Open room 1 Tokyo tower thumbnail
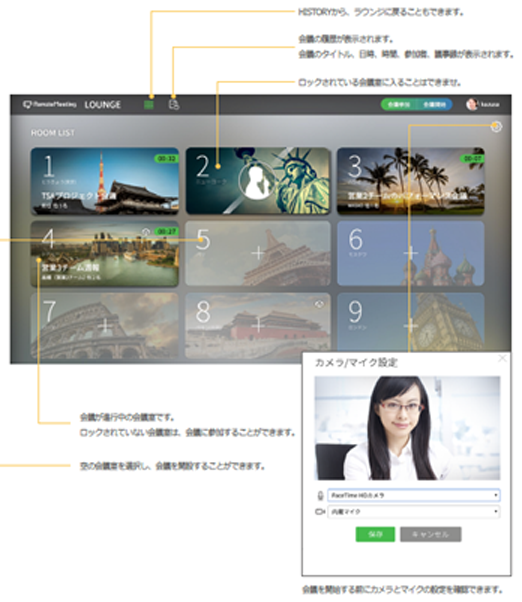Viewport: 522px width, 602px height. [x=105, y=180]
